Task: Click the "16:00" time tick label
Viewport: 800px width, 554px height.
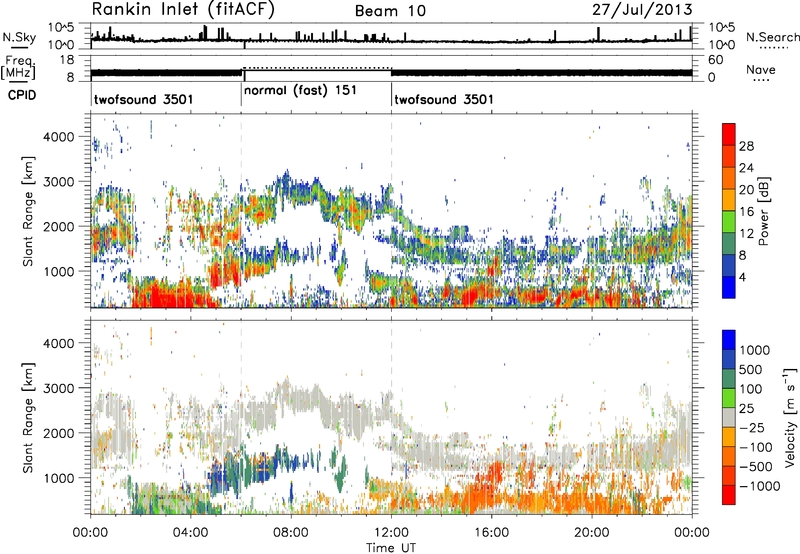Action: point(491,533)
